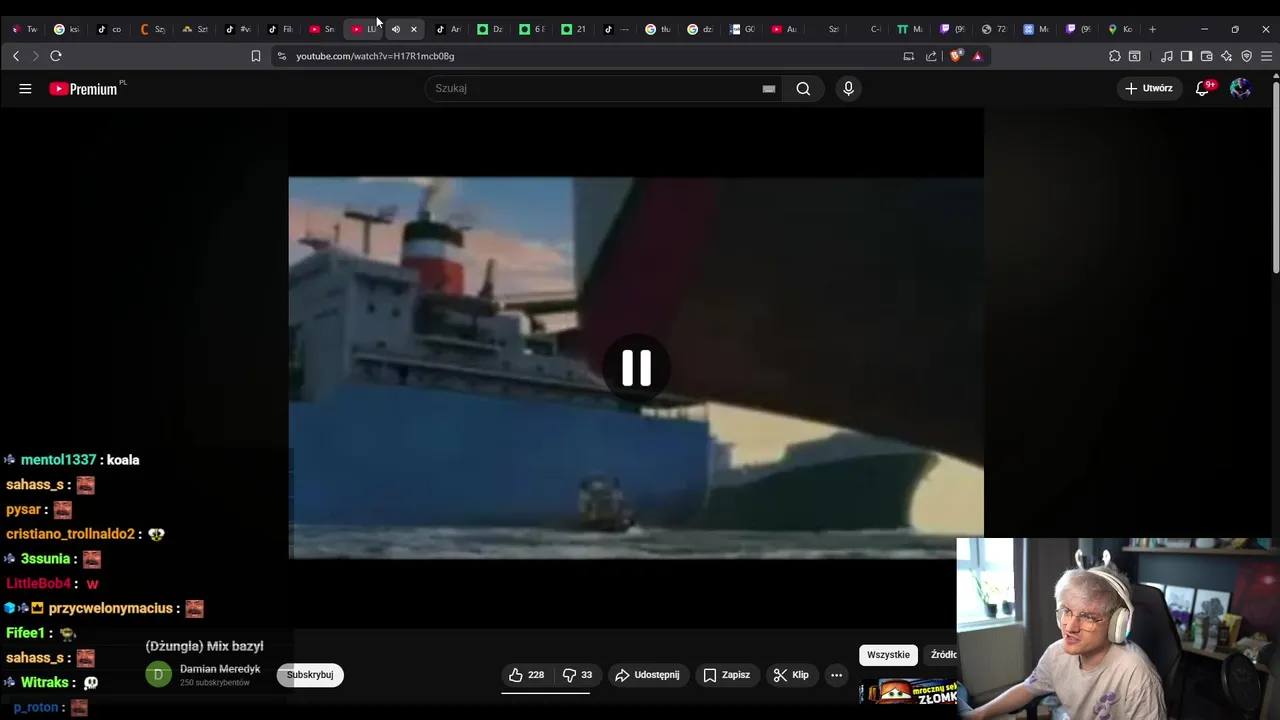Mute the playing YouTube tab

395,29
